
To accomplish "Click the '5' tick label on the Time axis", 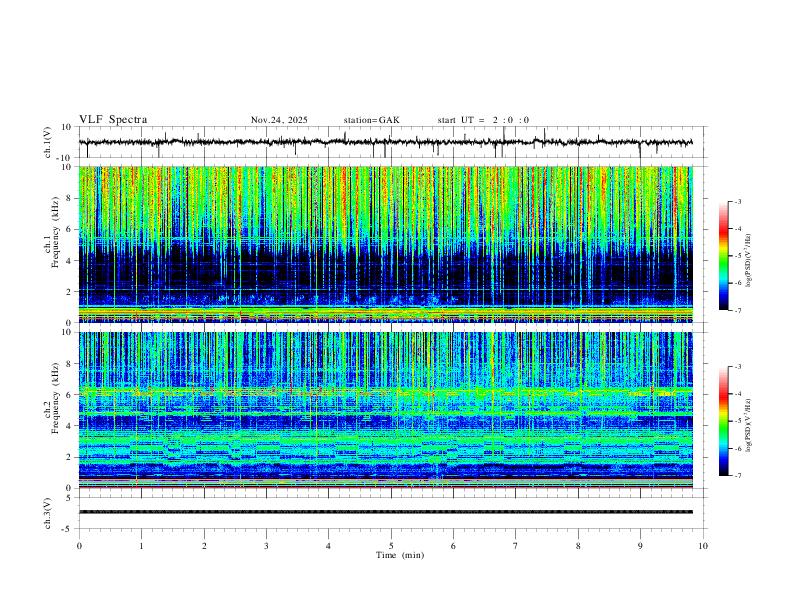I will click(x=391, y=546).
